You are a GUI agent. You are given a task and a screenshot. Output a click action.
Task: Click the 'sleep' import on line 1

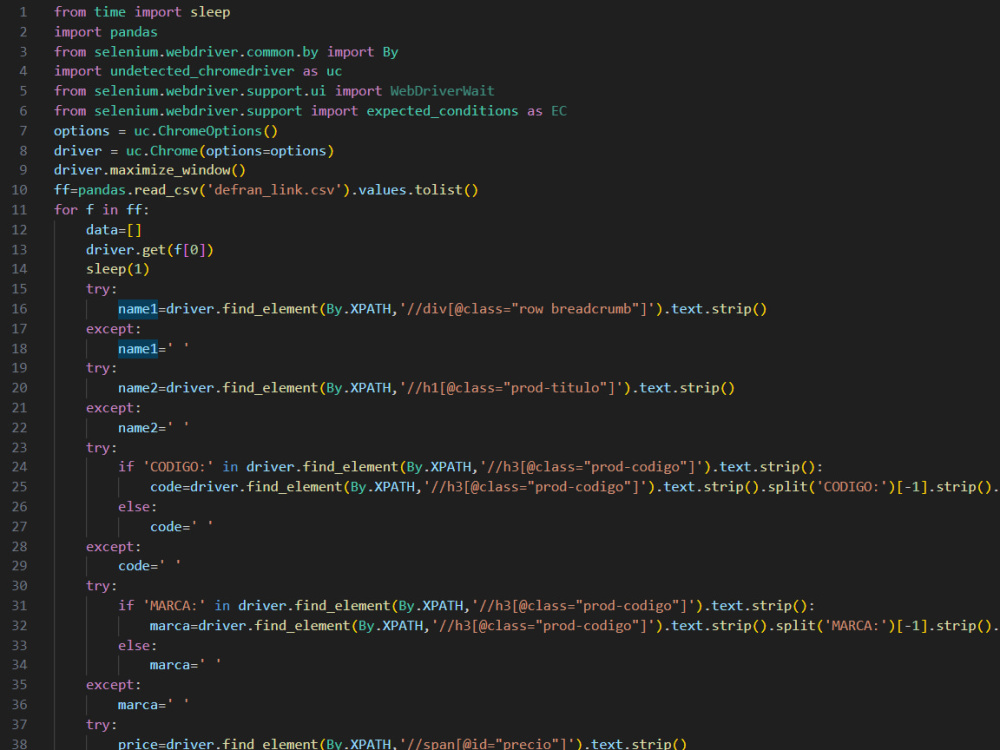coord(210,12)
